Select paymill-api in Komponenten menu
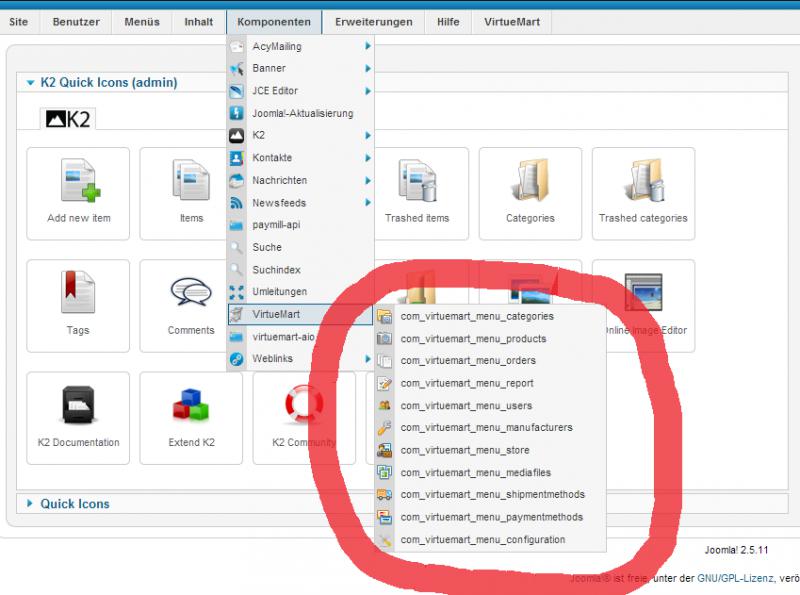Viewport: 800px width, 595px height. click(301, 225)
